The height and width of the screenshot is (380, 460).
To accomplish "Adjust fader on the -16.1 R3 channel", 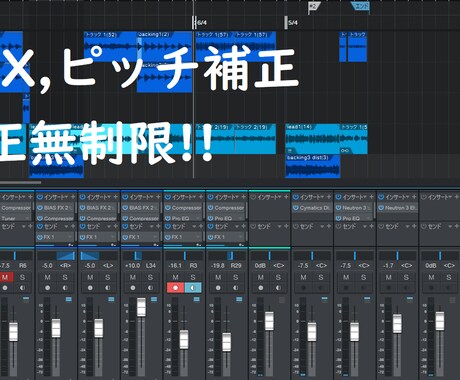I will [x=184, y=339].
